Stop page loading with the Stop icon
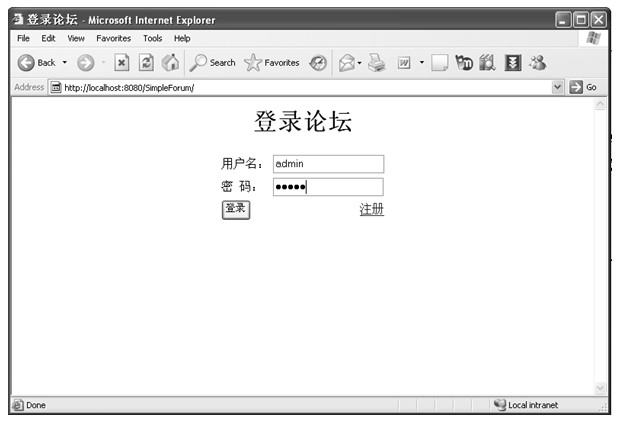 (122, 63)
